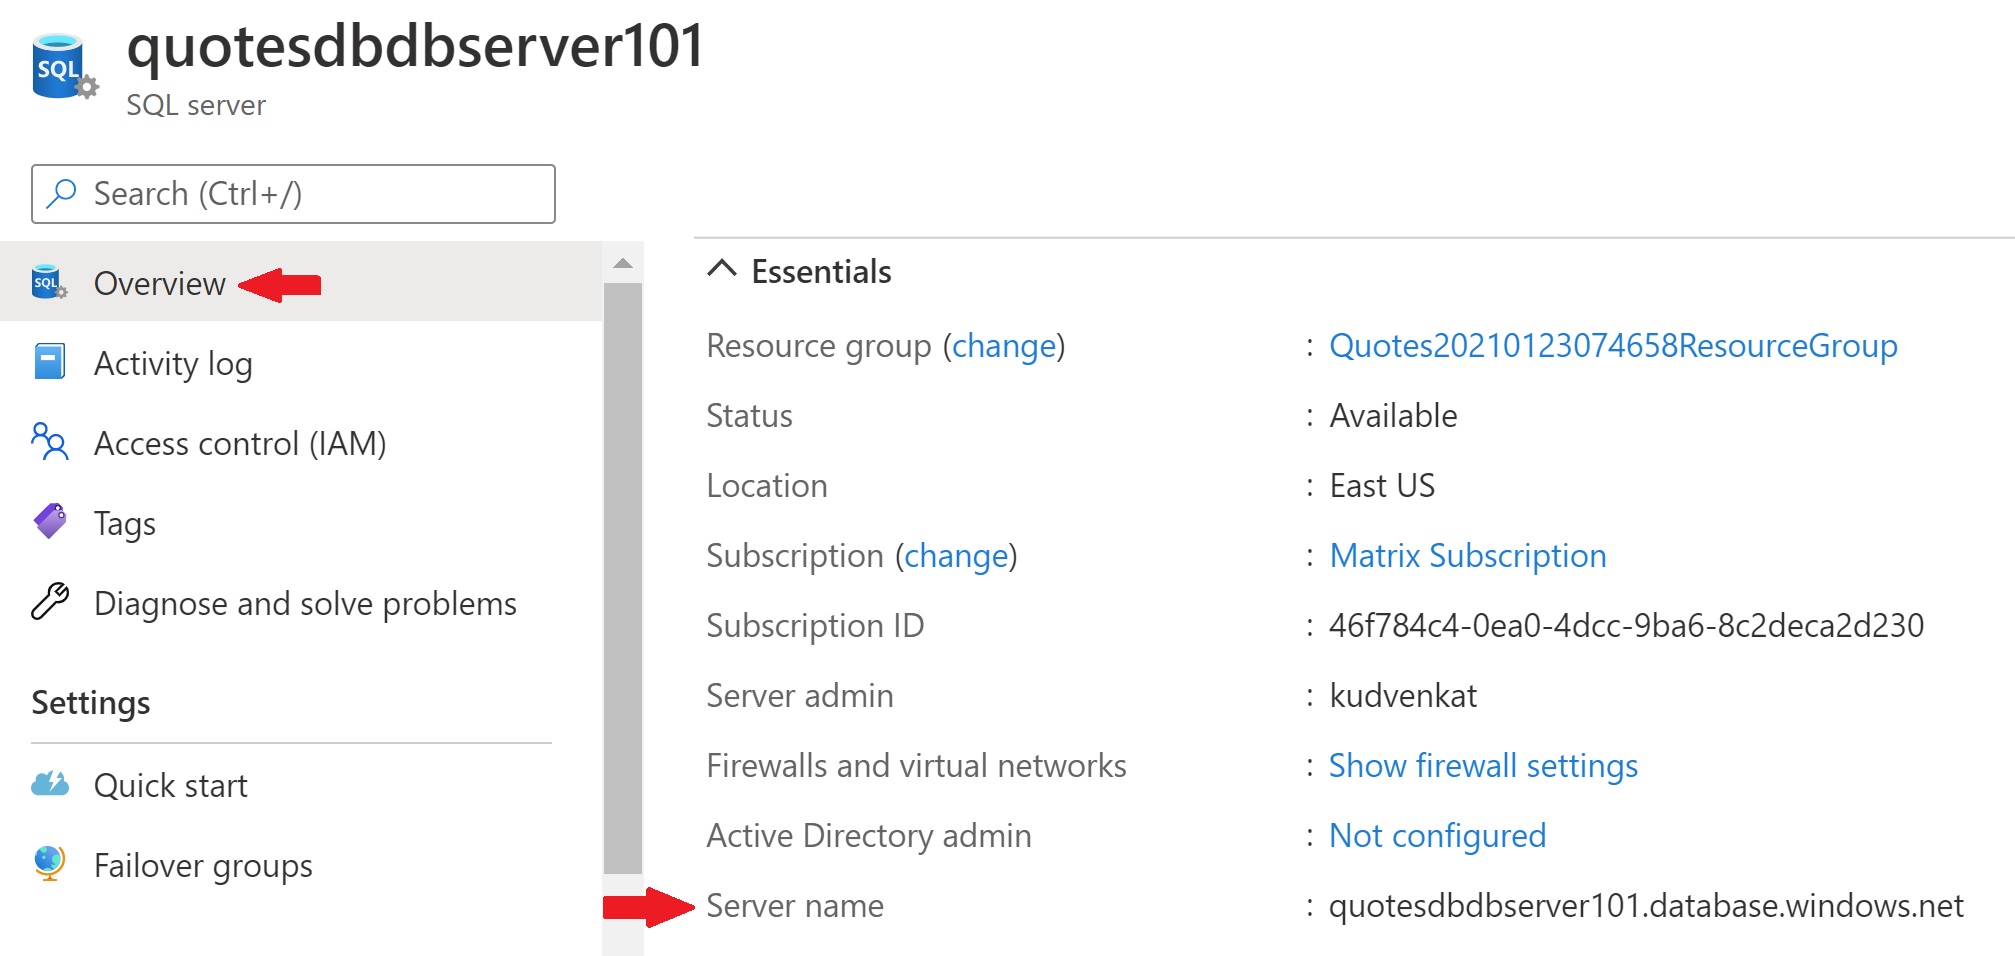The height and width of the screenshot is (956, 2015).
Task: Click sidebar scrollbar up arrow
Action: tap(623, 263)
